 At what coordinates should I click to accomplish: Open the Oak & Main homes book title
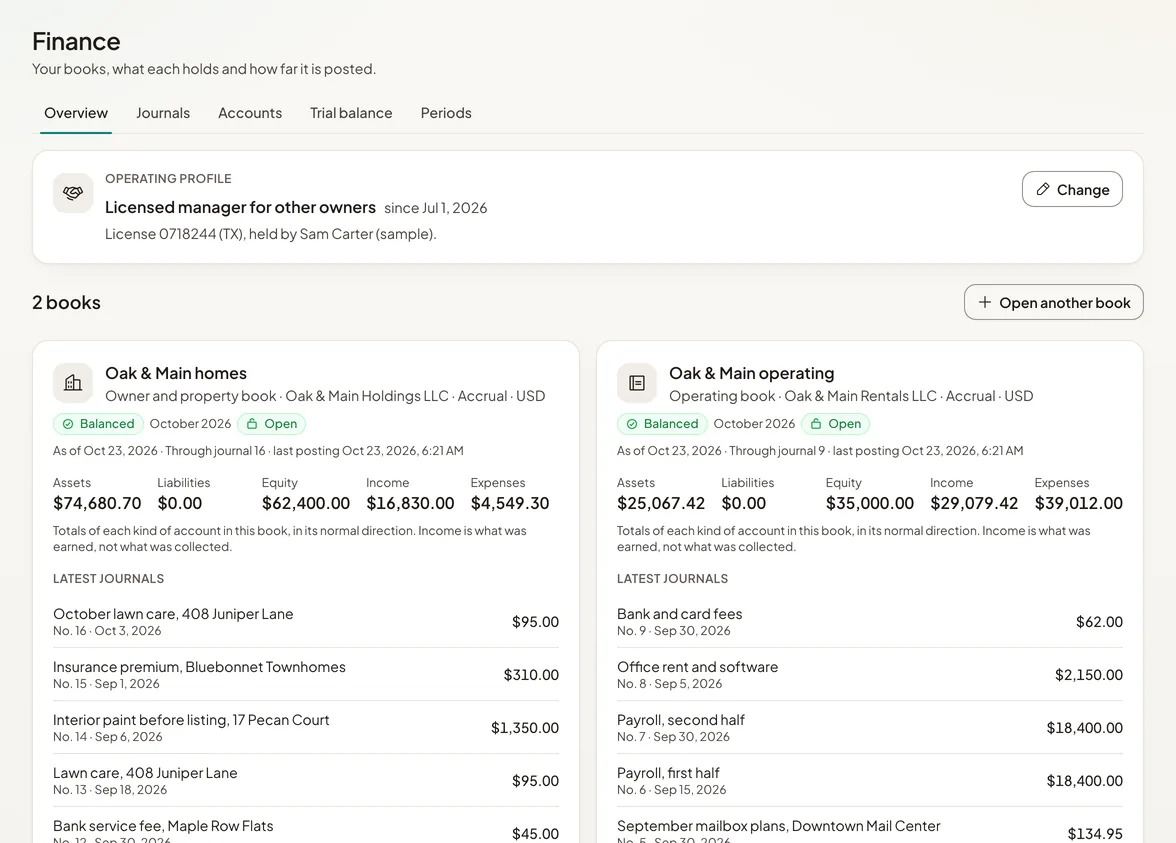click(x=176, y=373)
